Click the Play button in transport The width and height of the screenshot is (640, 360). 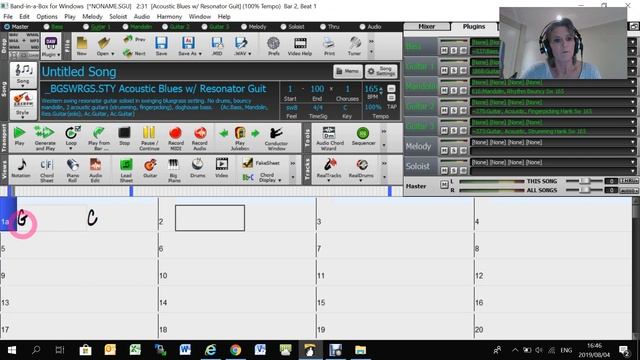click(x=19, y=136)
